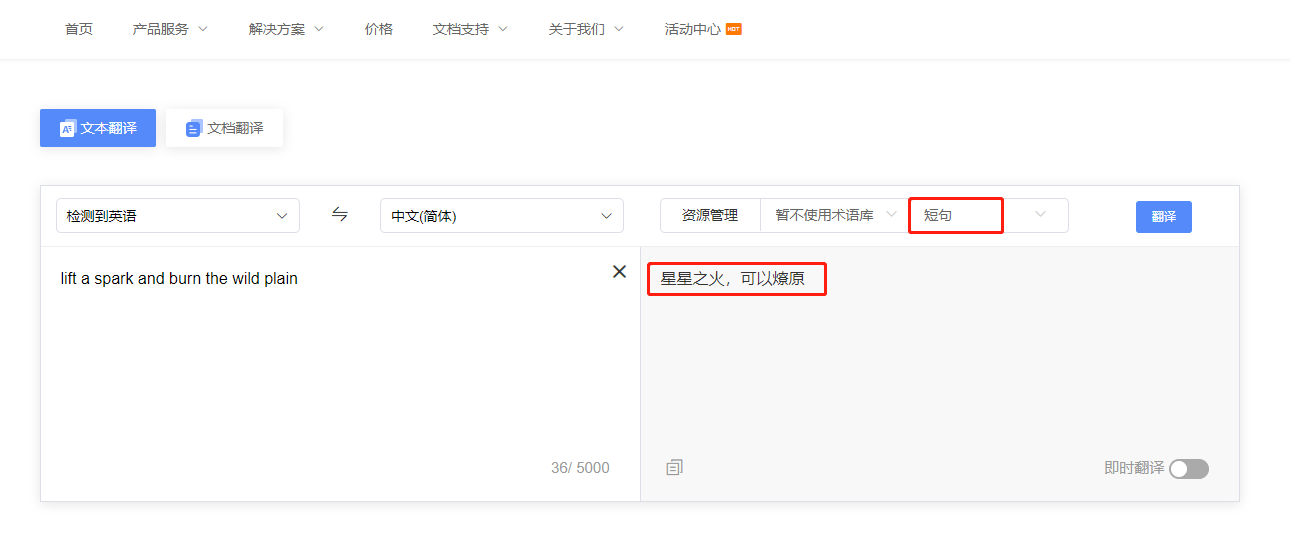Screen dimensions: 1290x537
Task: Open the 中文(简体) target language dropdown
Action: (501, 216)
